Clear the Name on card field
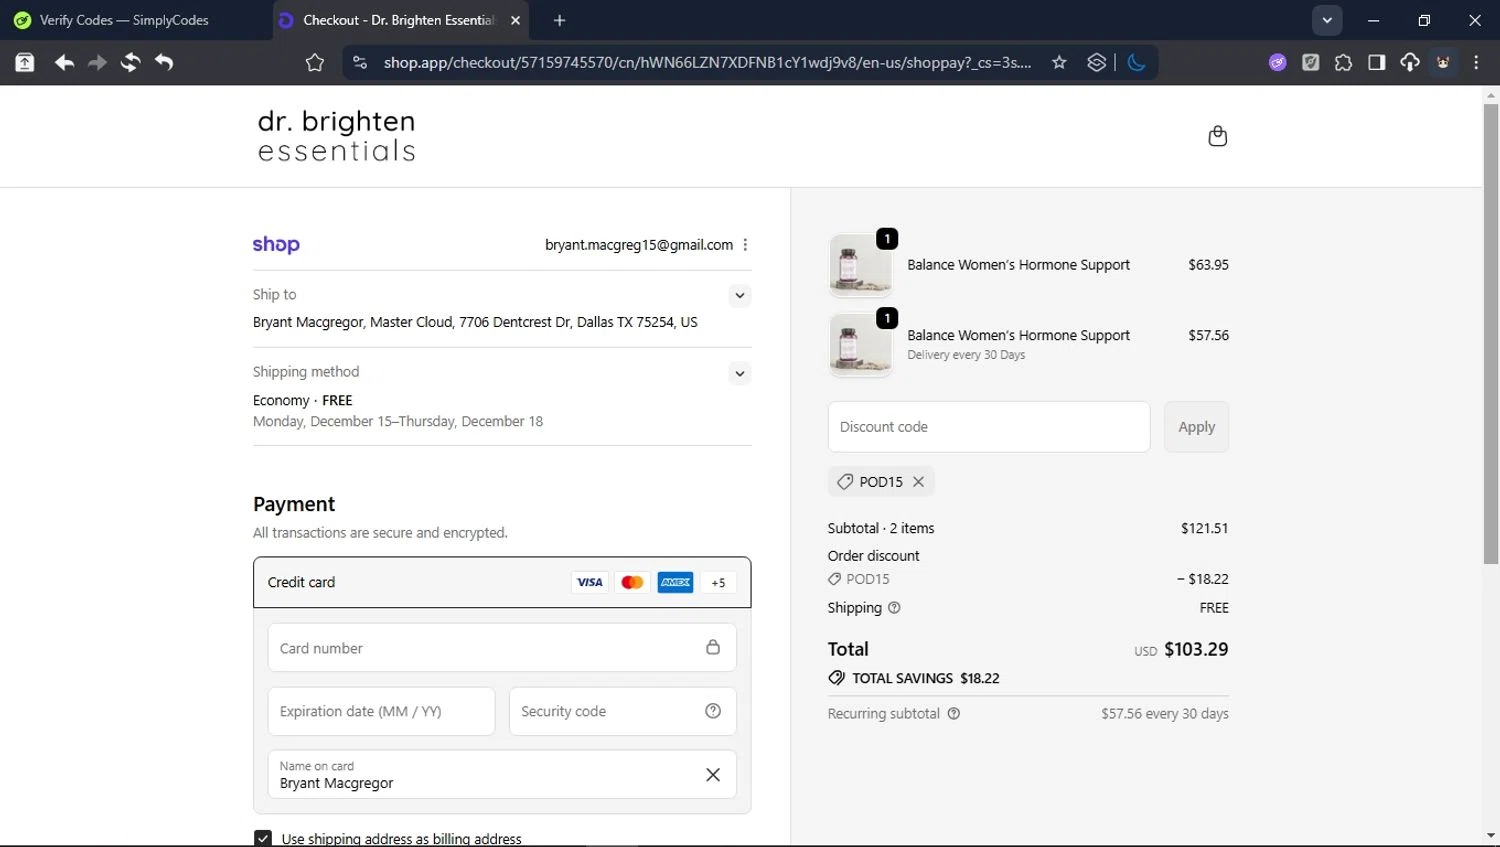Viewport: 1500px width, 847px height. (x=713, y=775)
